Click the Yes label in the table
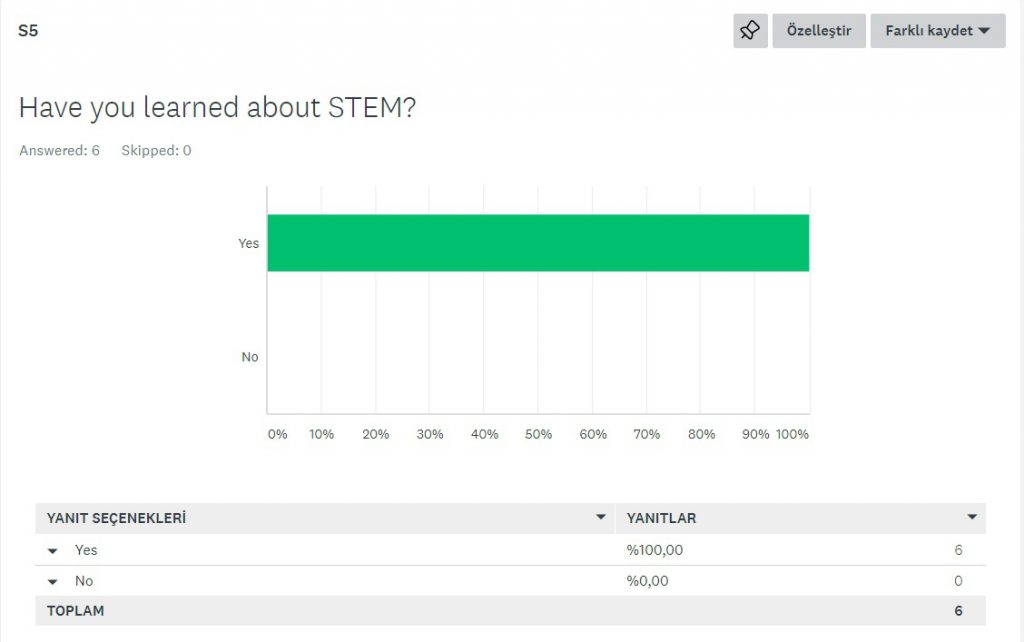 click(x=84, y=551)
